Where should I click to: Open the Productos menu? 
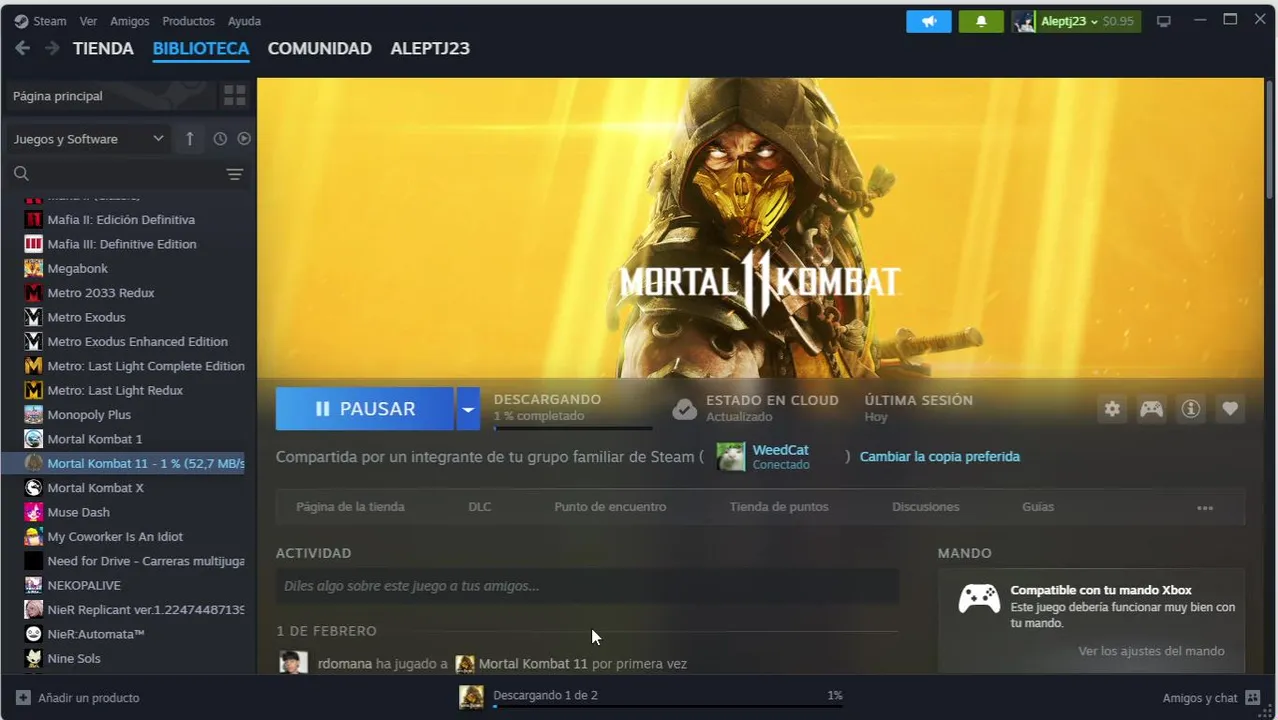188,21
